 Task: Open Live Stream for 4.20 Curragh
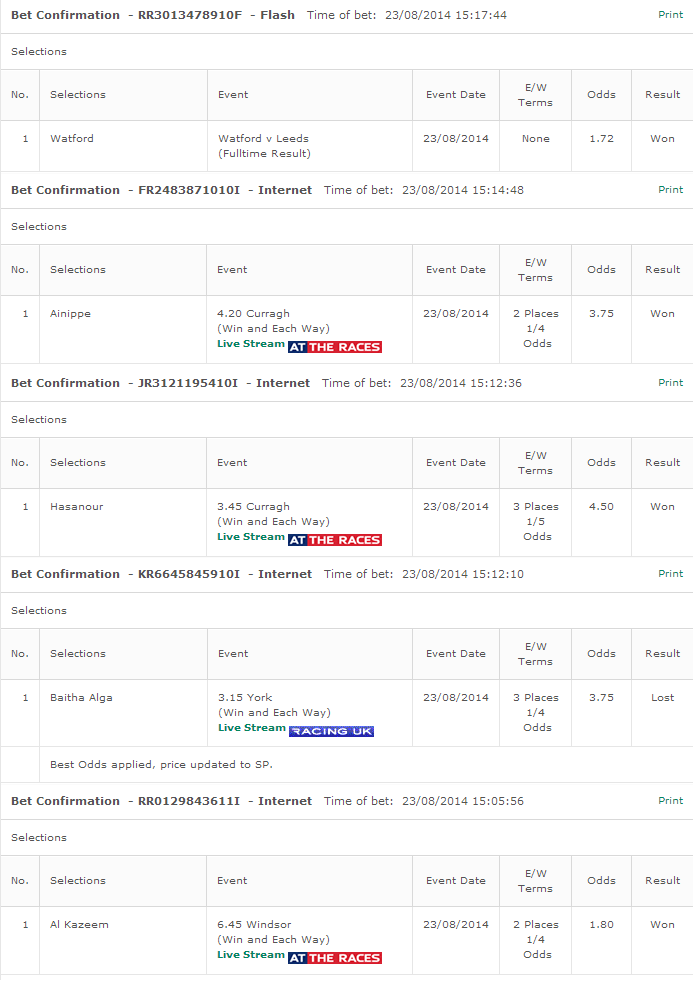click(x=251, y=344)
